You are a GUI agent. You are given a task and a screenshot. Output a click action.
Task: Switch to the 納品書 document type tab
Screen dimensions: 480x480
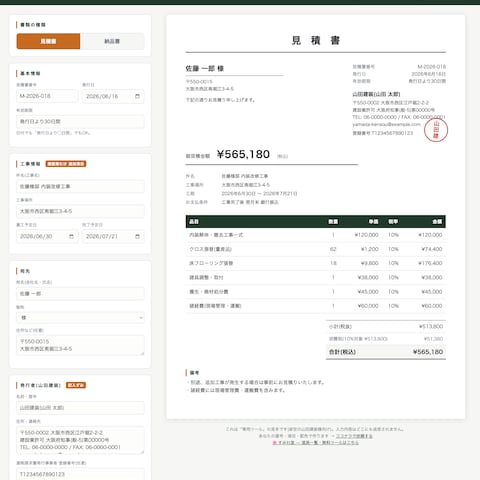point(112,41)
